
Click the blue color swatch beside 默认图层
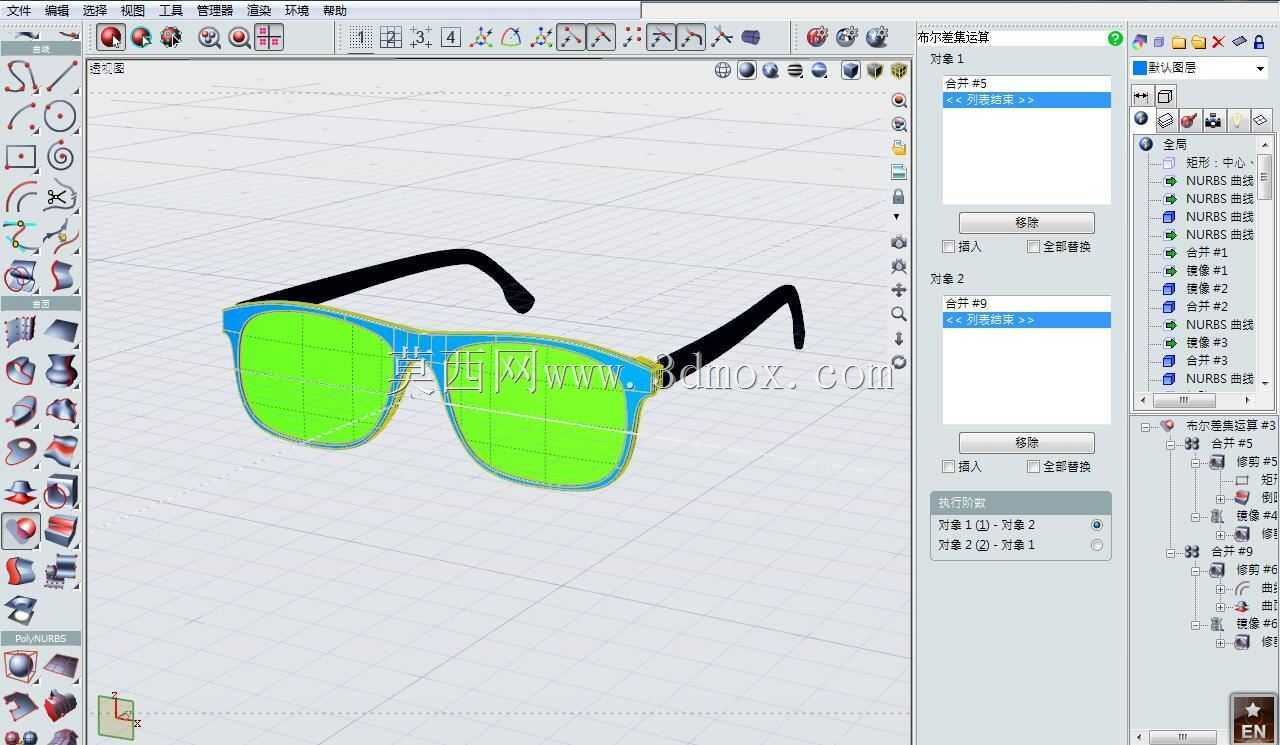1139,68
